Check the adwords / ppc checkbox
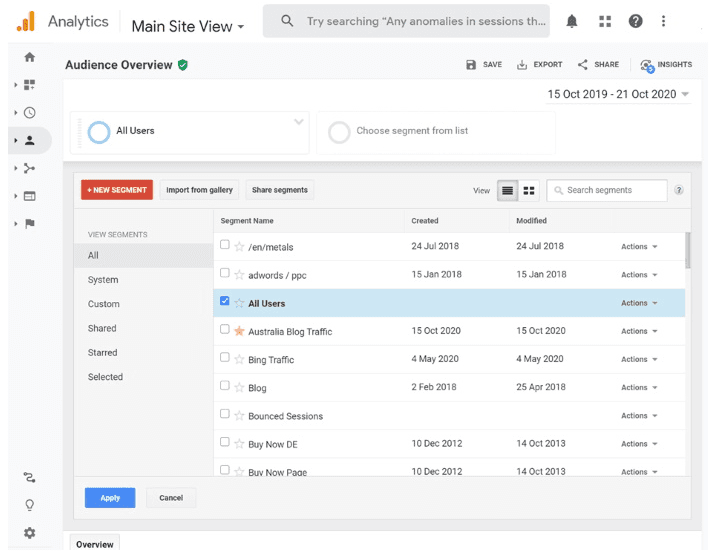 [x=225, y=273]
